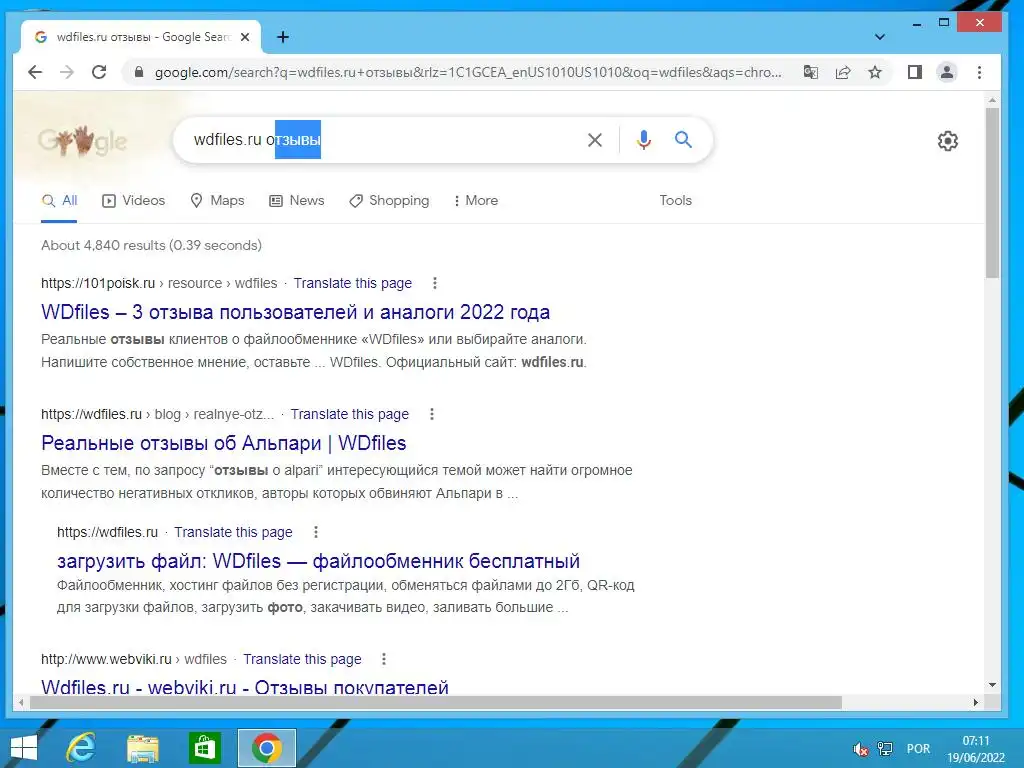Screen dimensions: 1024x768
Task: Open the network tray icon
Action: (x=885, y=749)
